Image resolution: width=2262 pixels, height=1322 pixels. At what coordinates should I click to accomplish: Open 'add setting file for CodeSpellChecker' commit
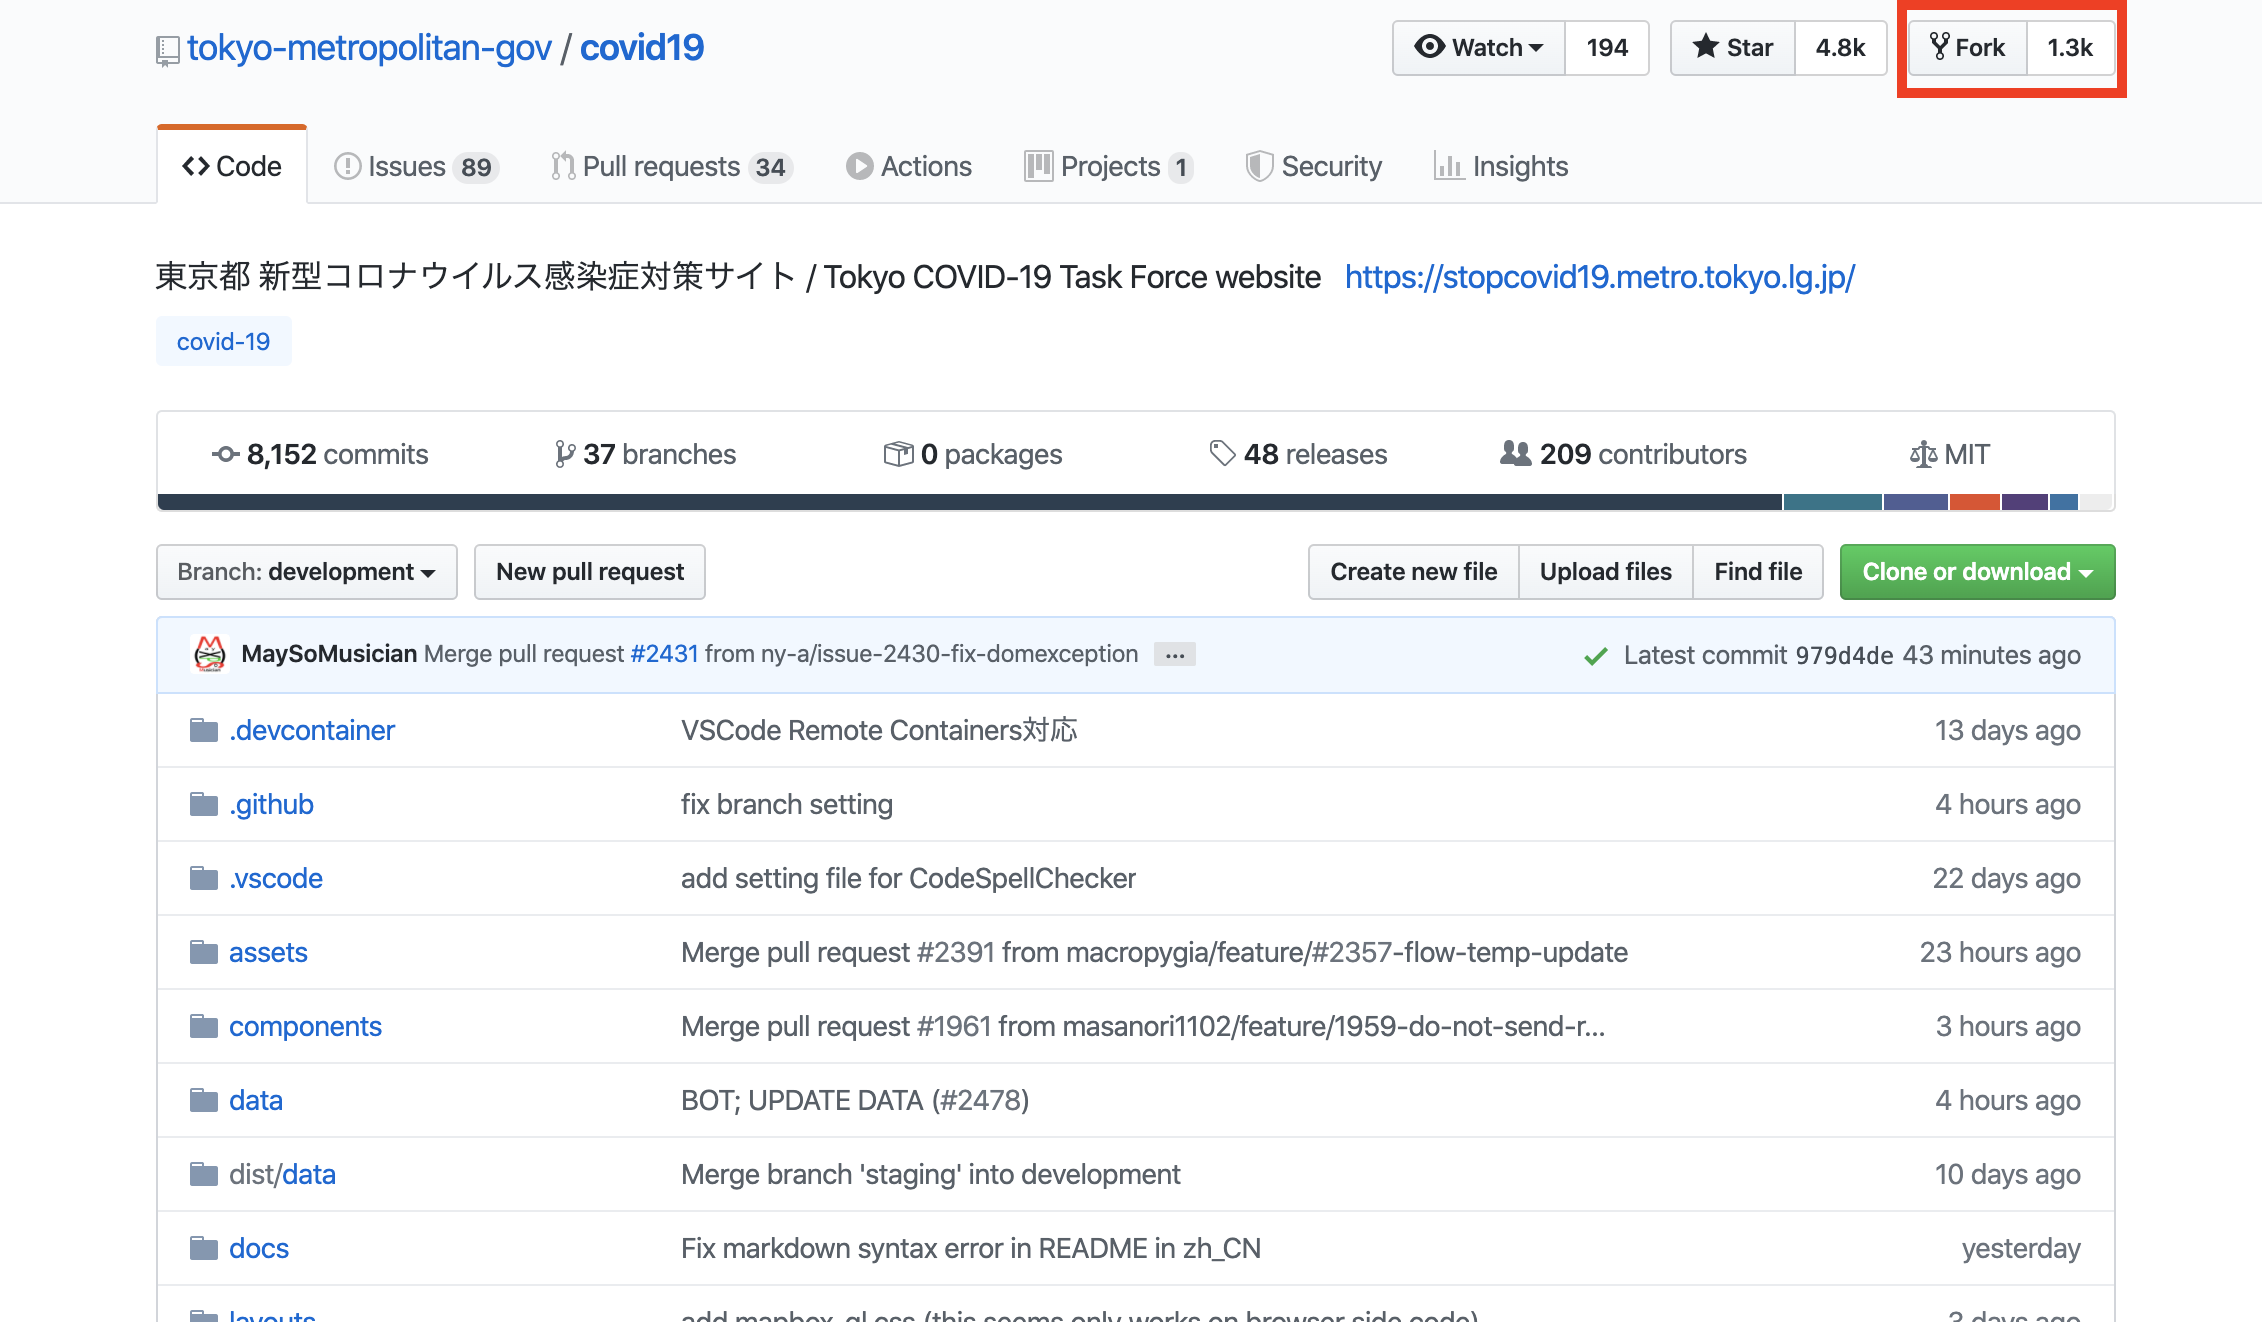pyautogui.click(x=908, y=878)
